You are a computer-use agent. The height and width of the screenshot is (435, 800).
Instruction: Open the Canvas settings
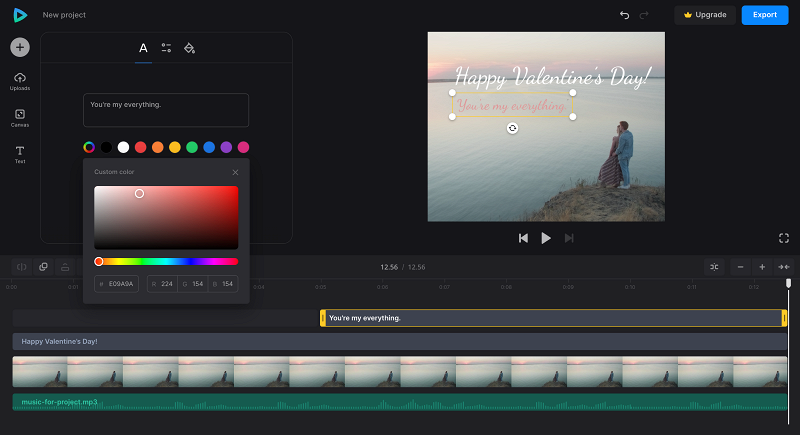point(20,118)
